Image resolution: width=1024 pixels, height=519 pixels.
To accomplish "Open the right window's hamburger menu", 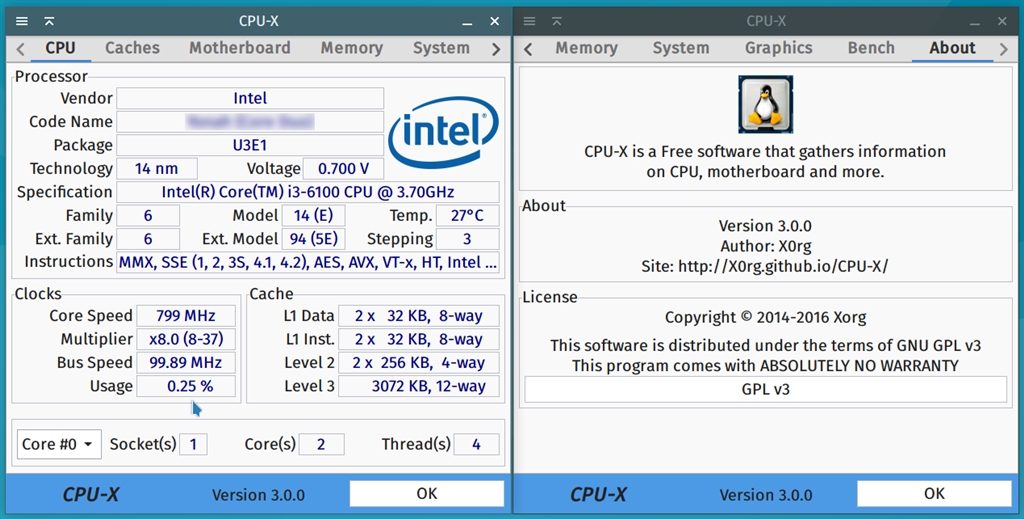I will (x=530, y=21).
